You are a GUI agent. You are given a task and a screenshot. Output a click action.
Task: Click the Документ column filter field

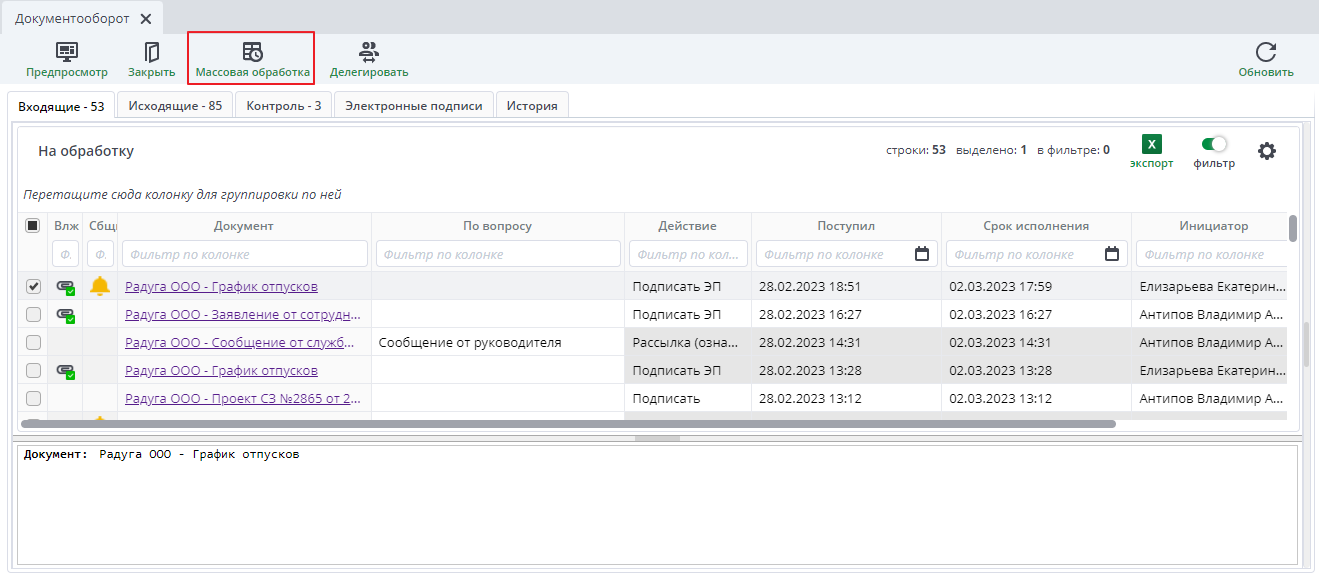[244, 254]
